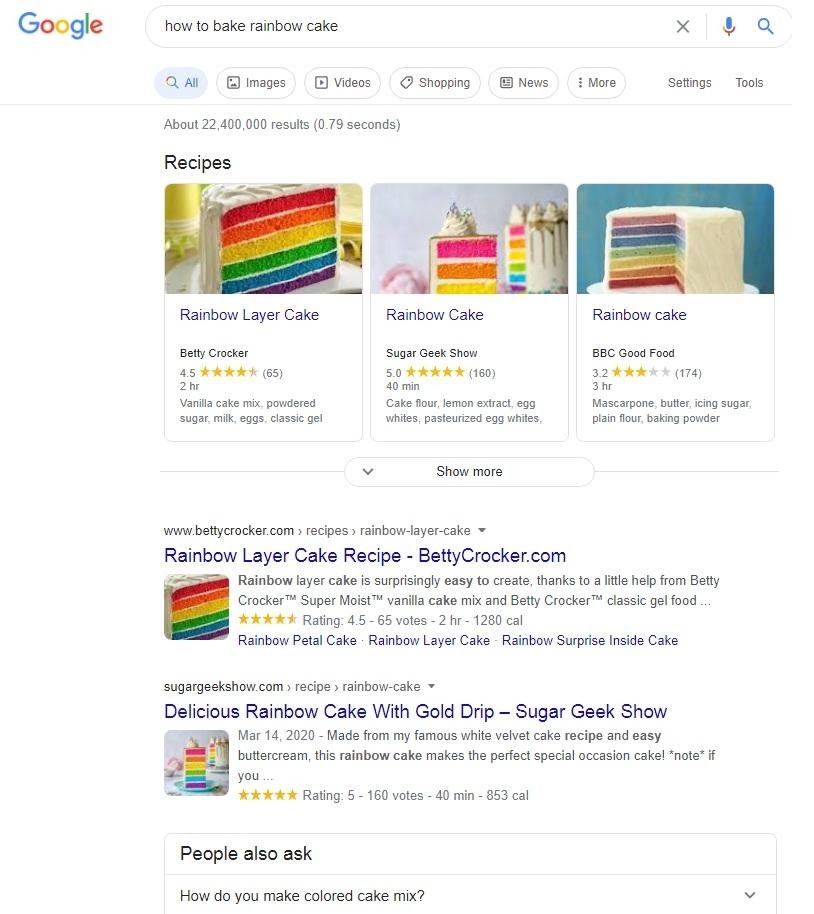Open the More search options menu
Viewport: 814px width, 914px height.
(596, 83)
